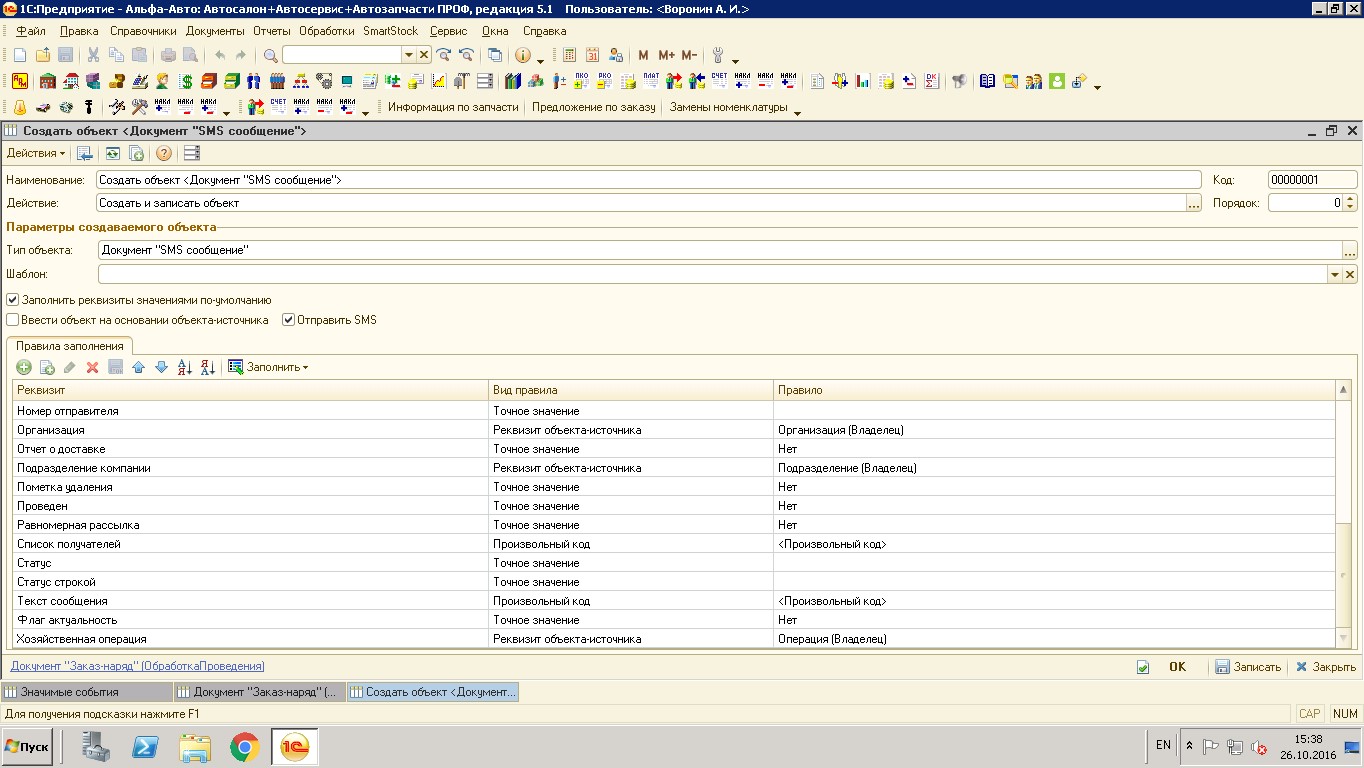Viewport: 1364px width, 768px height.
Task: Open the 'SmartStock' menu
Action: click(391, 31)
